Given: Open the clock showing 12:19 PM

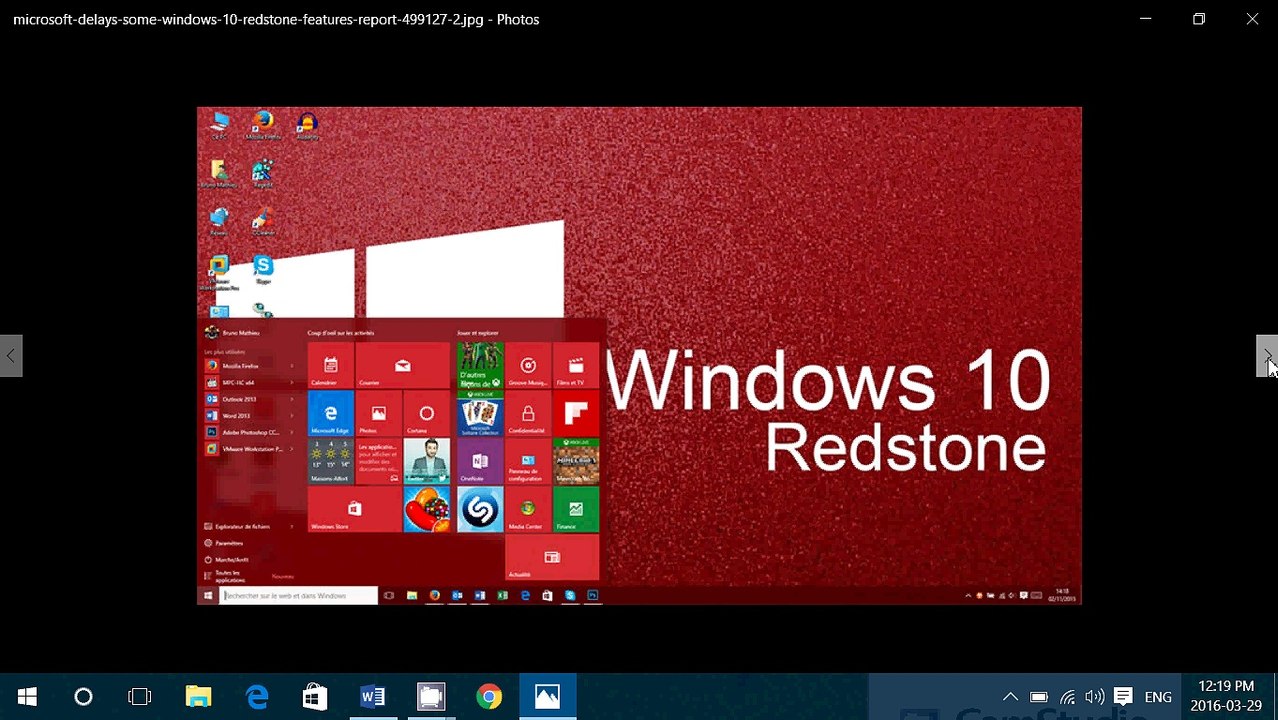Looking at the screenshot, I should 1226,696.
